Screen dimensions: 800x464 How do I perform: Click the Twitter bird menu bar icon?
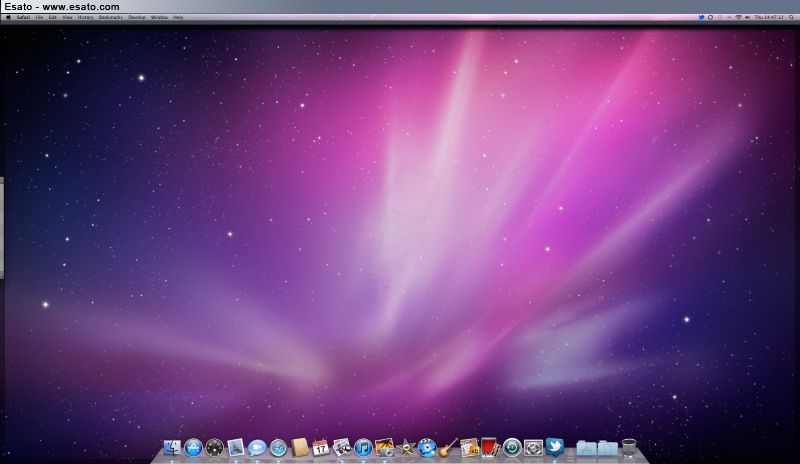[702, 17]
